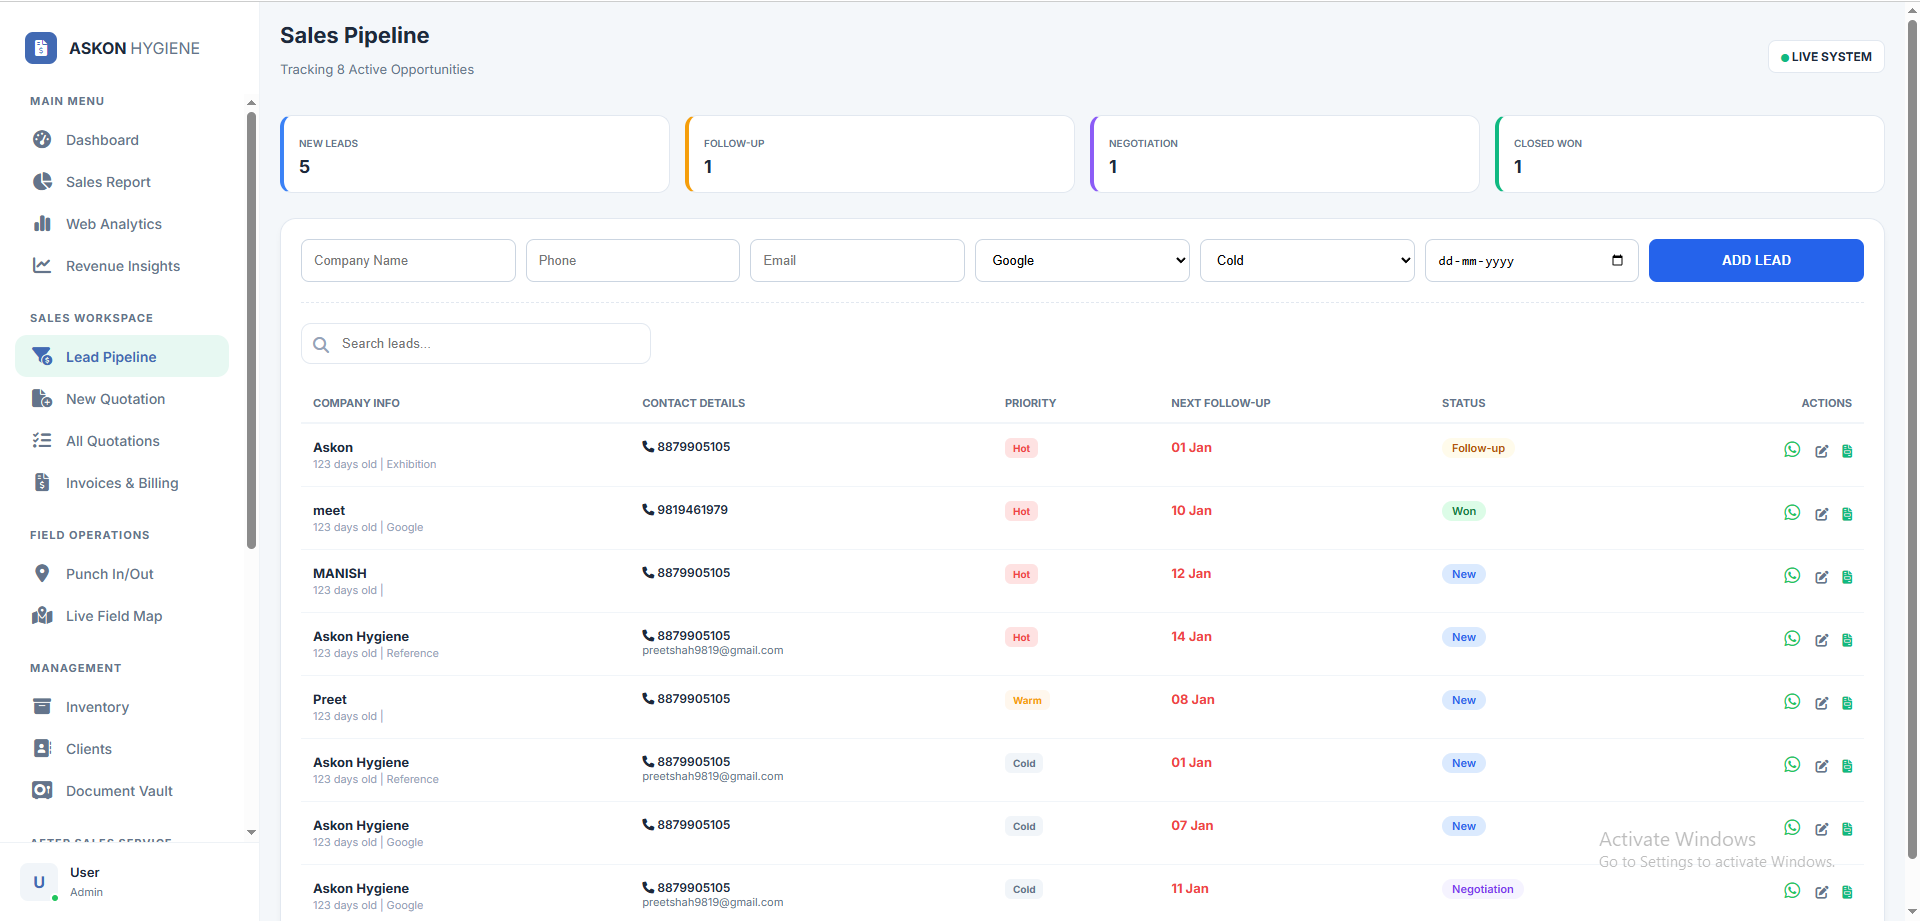Click the New Leads summary card
This screenshot has height=921, width=1920.
[x=475, y=154]
